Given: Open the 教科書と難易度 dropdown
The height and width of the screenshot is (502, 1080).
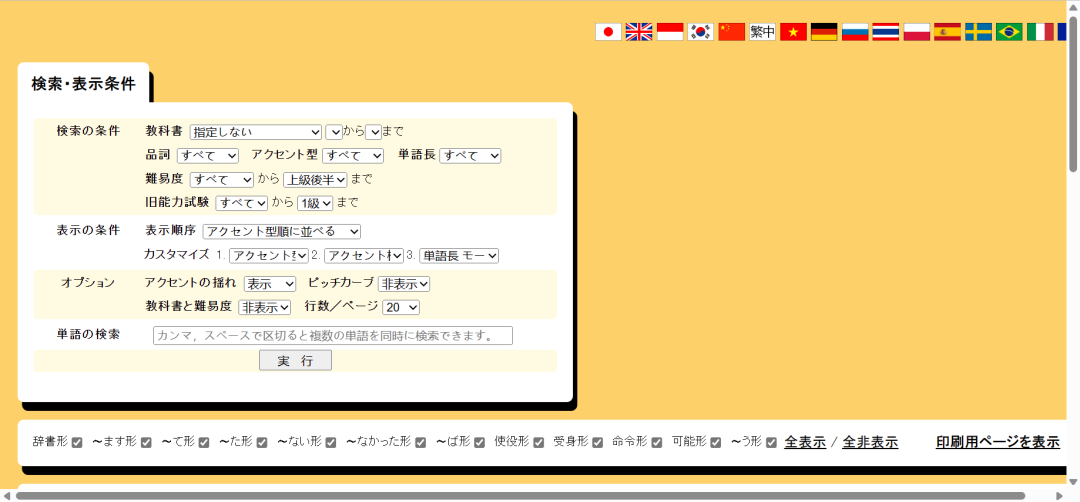Looking at the screenshot, I should [265, 307].
